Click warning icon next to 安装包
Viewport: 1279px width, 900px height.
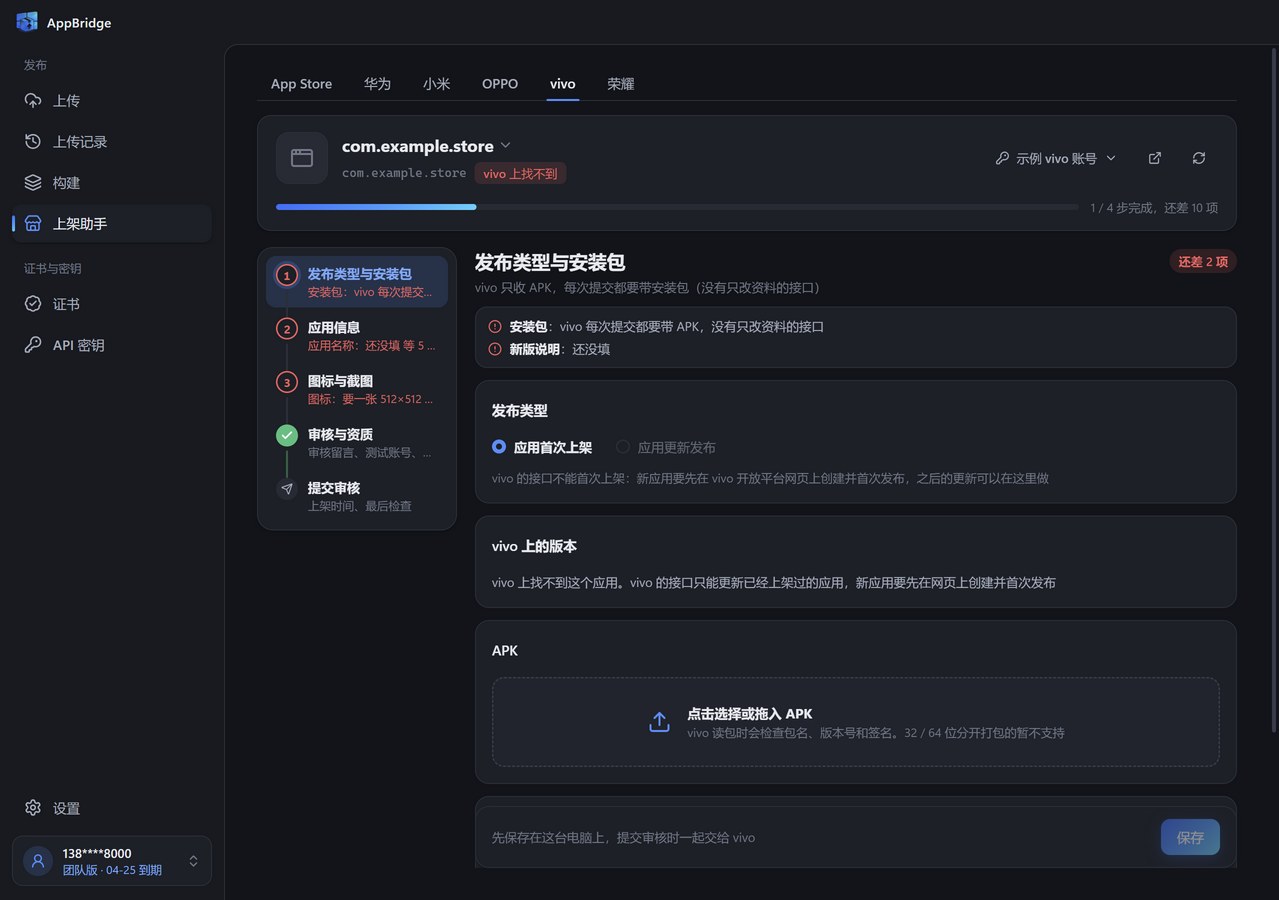[x=495, y=327]
